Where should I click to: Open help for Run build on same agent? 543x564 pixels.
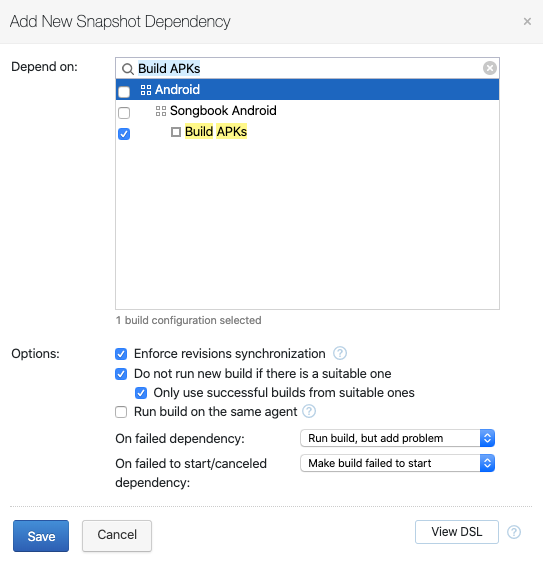pos(309,411)
